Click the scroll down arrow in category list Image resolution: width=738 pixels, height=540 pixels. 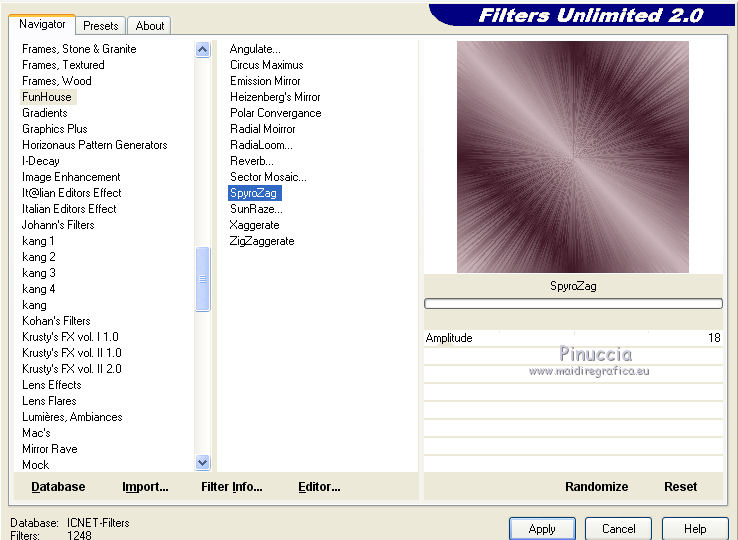[x=202, y=463]
